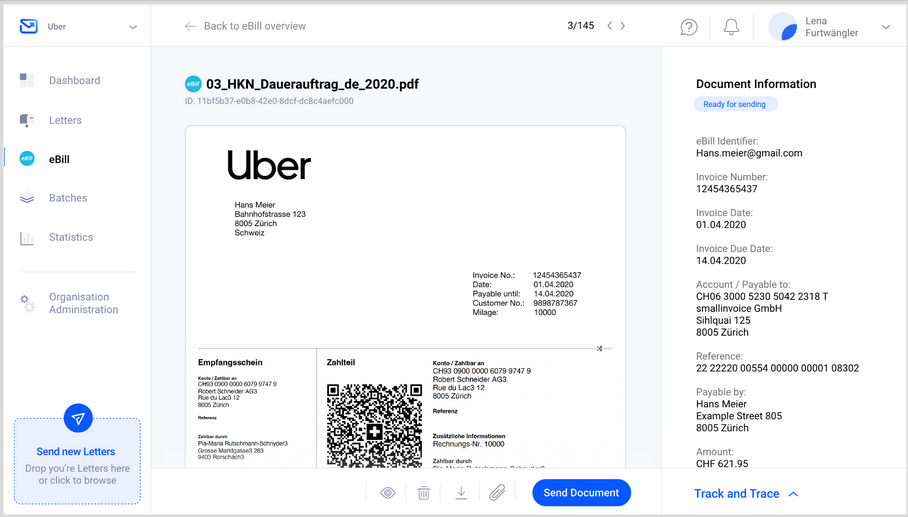
Task: Click the Ready for sending status badge
Action: tap(735, 104)
